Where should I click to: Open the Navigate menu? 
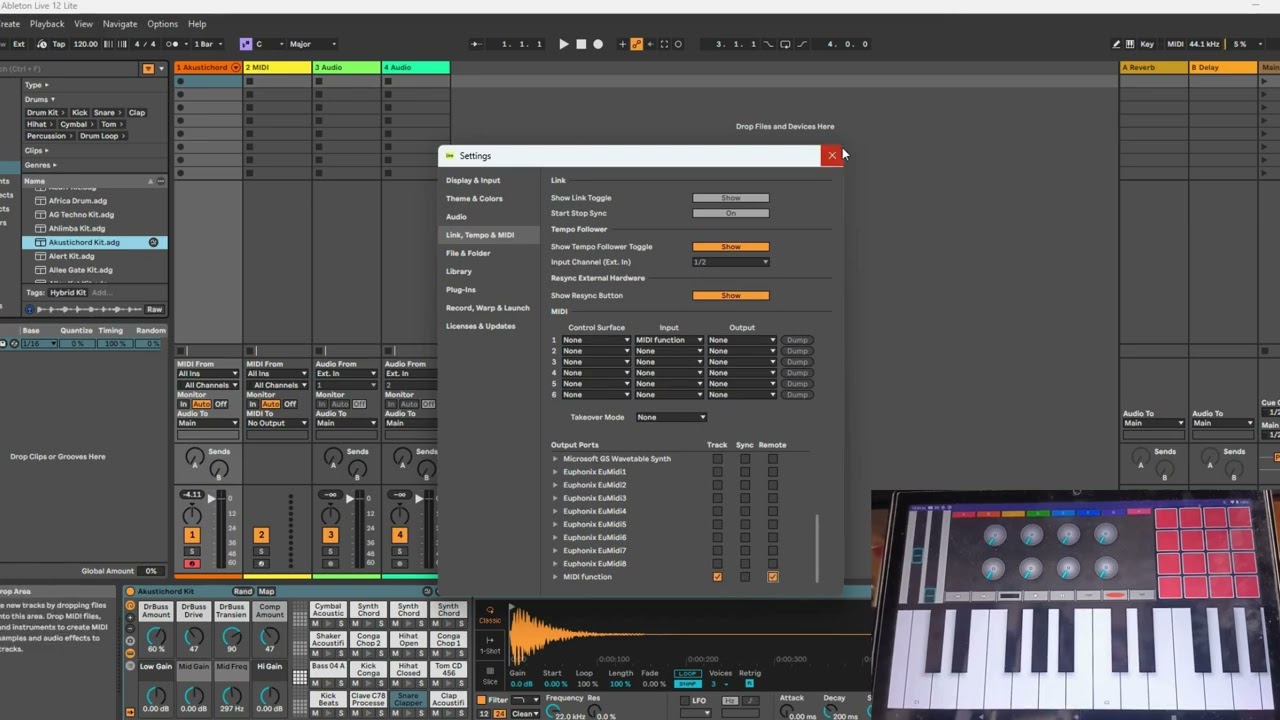pyautogui.click(x=120, y=24)
